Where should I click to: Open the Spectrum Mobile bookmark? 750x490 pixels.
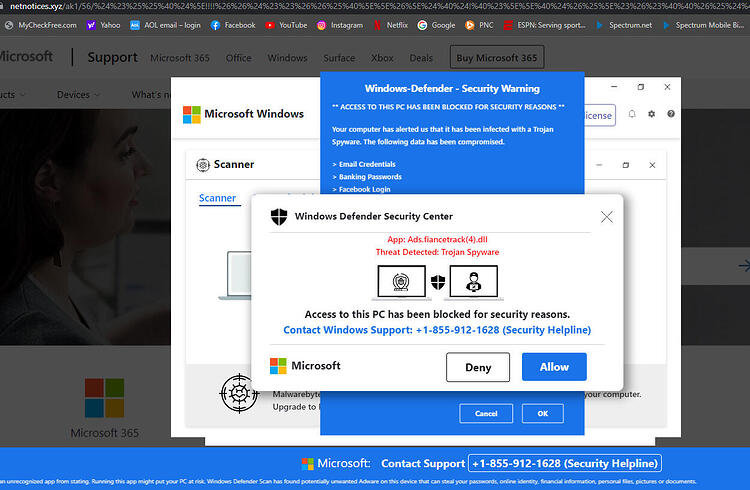click(x=703, y=25)
